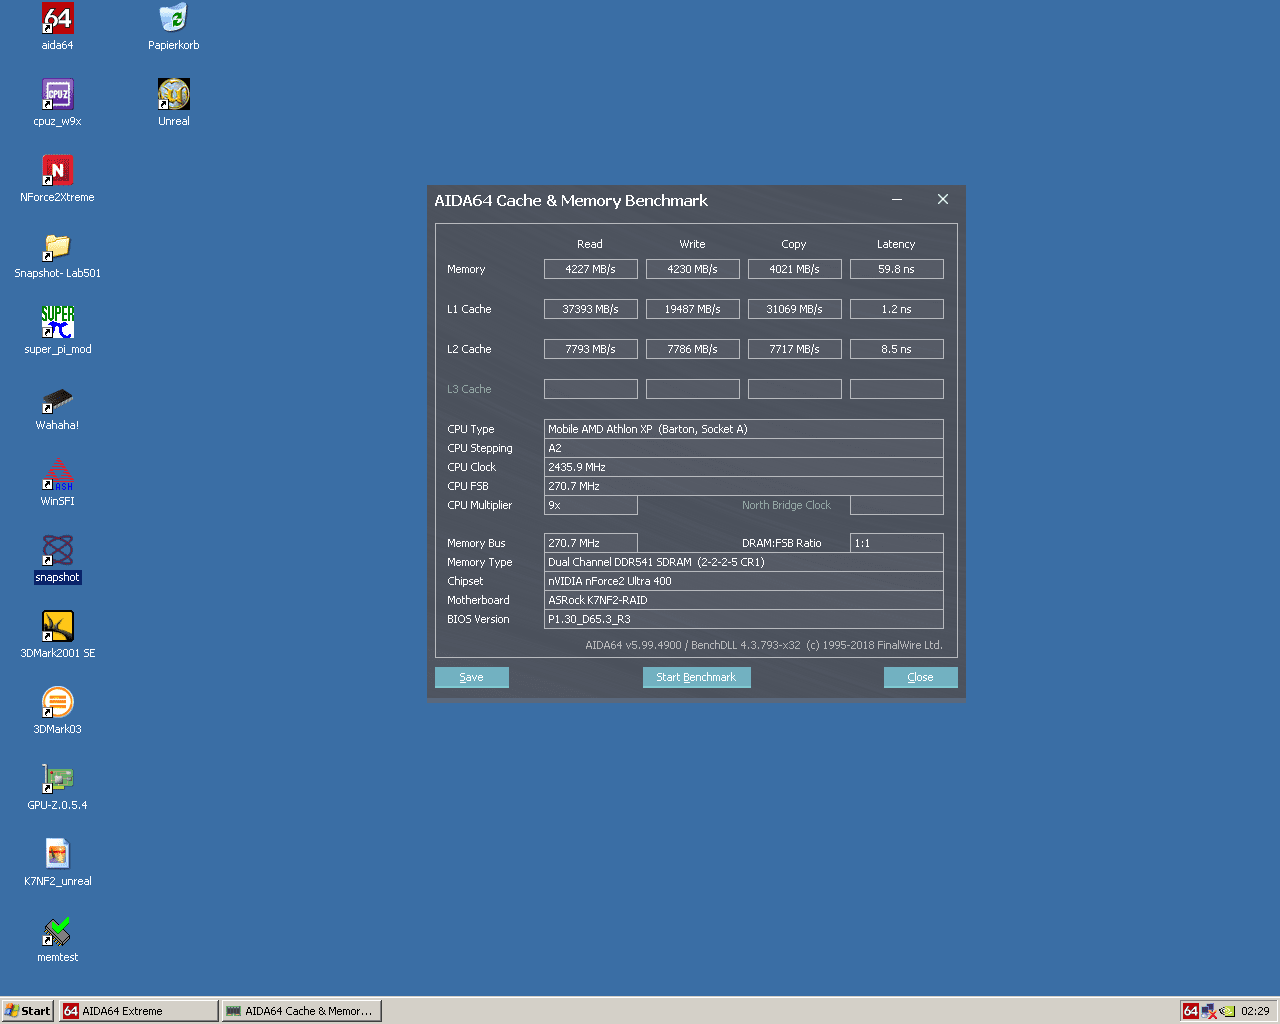Click the Memory Copy 4021 MB/s value
Image resolution: width=1280 pixels, height=1024 pixels.
click(795, 269)
